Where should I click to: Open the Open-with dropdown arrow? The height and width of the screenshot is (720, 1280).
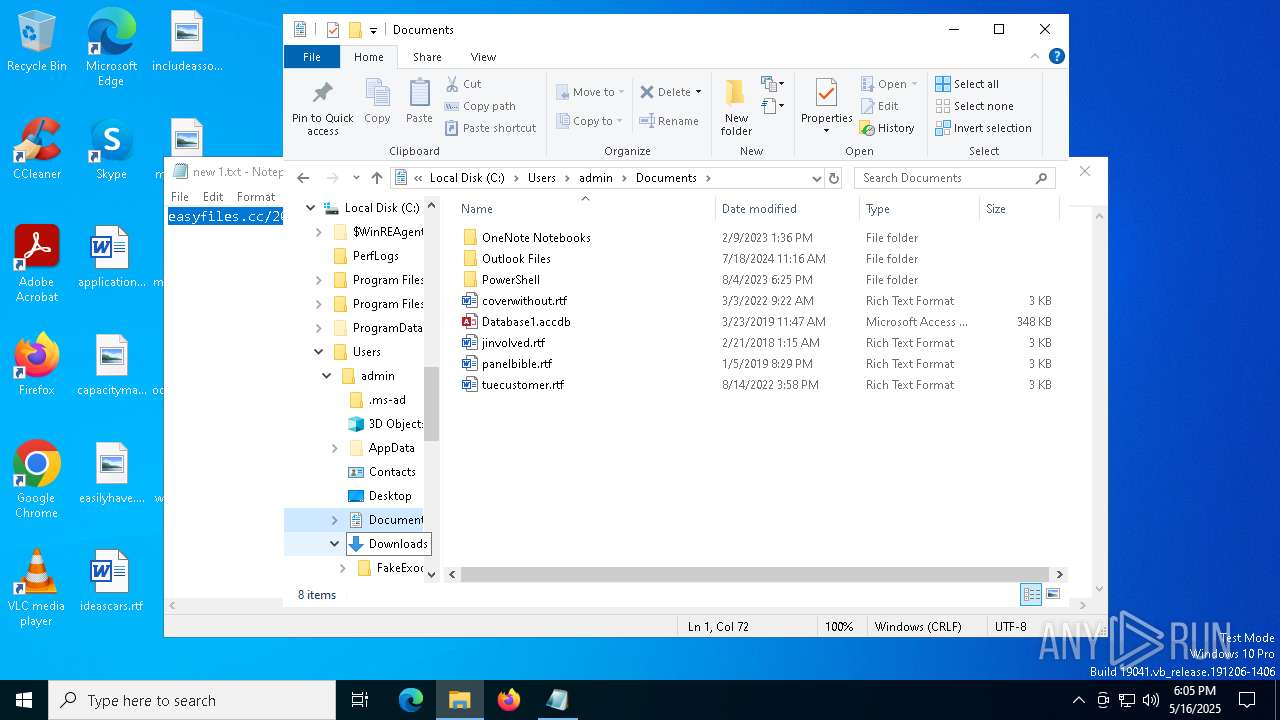(x=914, y=84)
